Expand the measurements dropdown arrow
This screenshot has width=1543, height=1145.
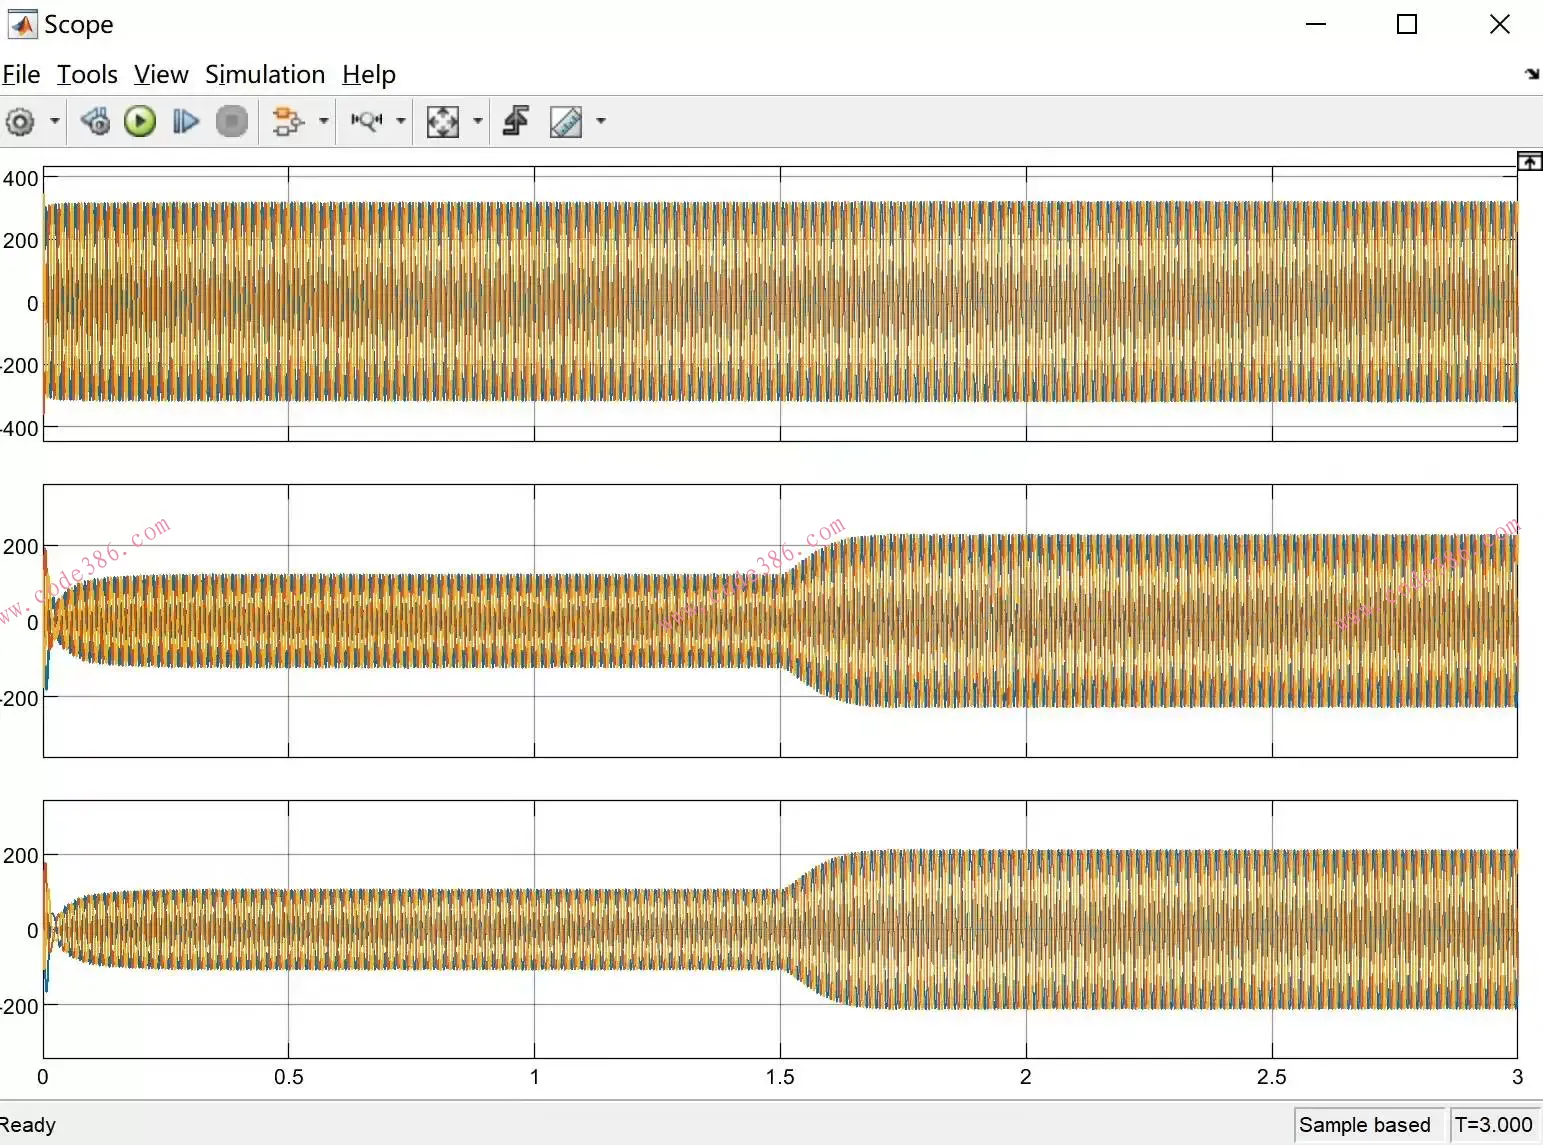click(601, 122)
